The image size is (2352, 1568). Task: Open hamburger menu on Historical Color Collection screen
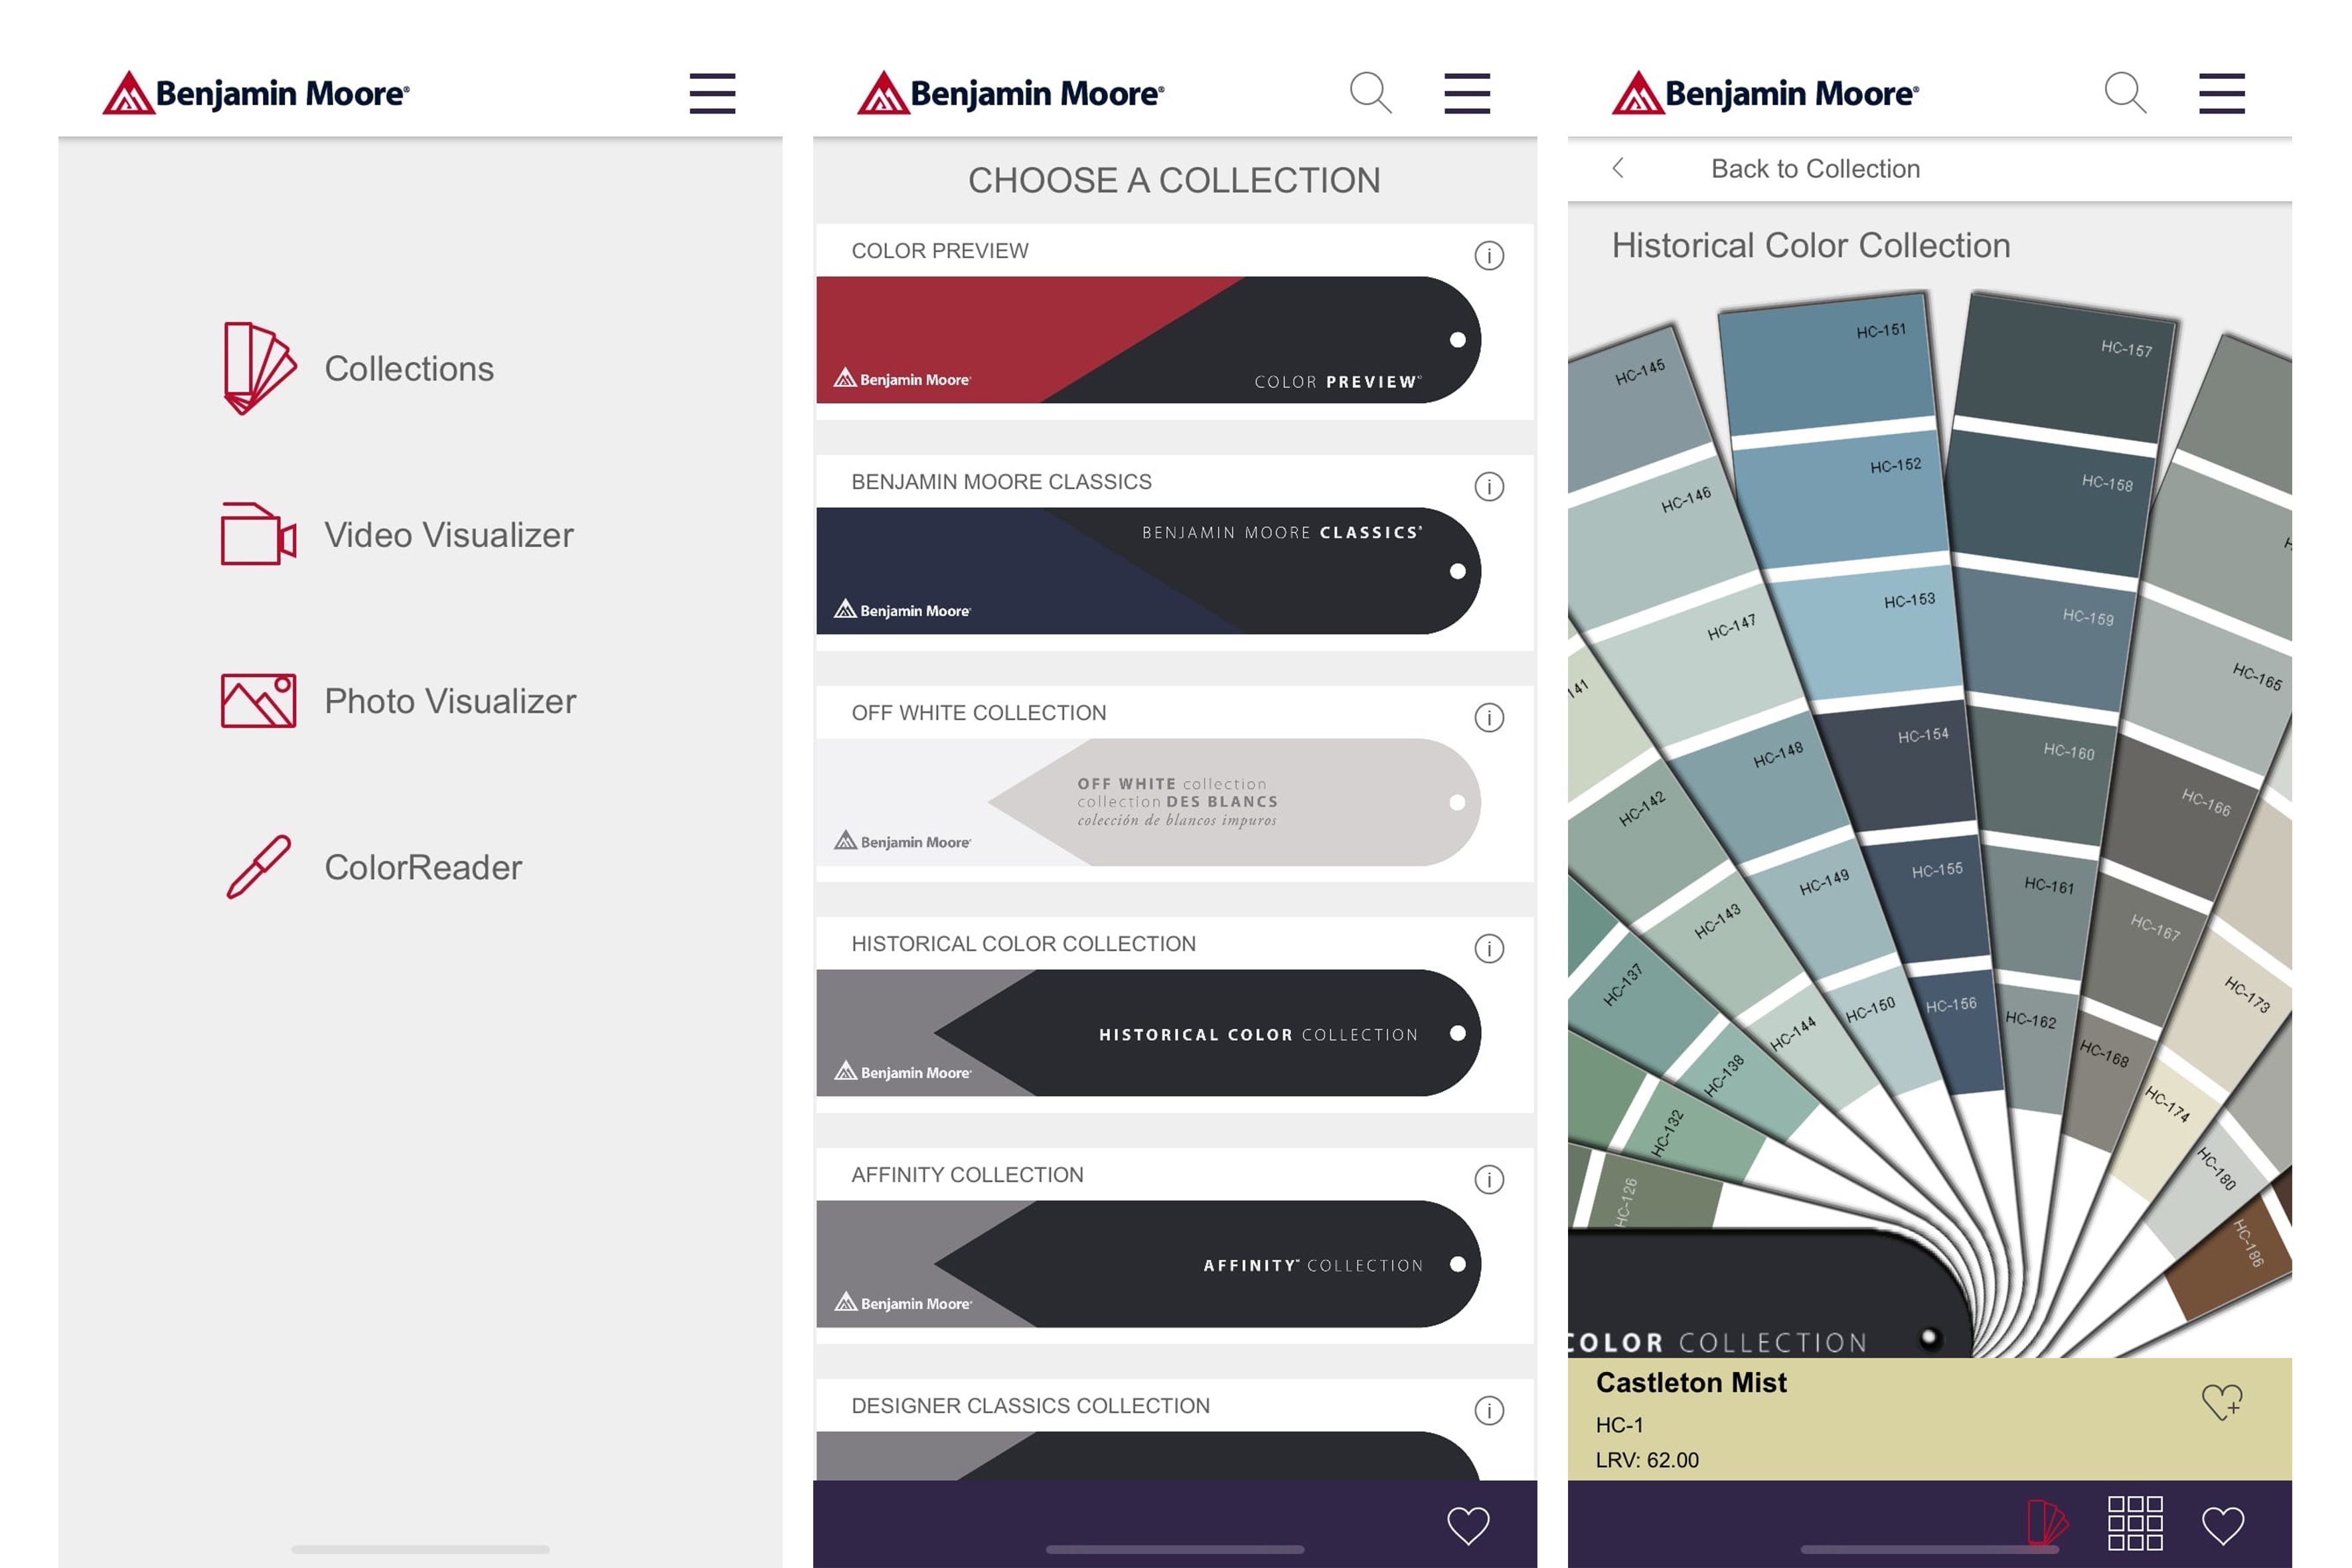point(2222,93)
